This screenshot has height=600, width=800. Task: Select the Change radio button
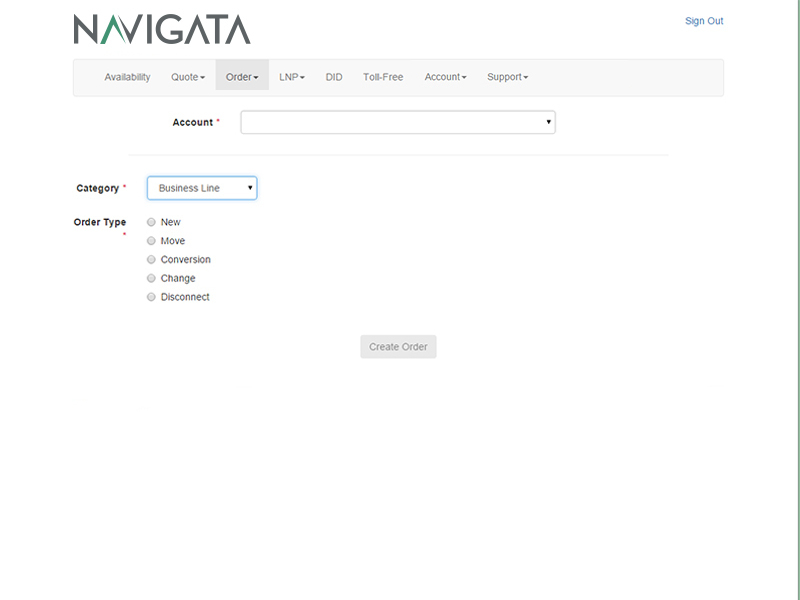(x=151, y=278)
